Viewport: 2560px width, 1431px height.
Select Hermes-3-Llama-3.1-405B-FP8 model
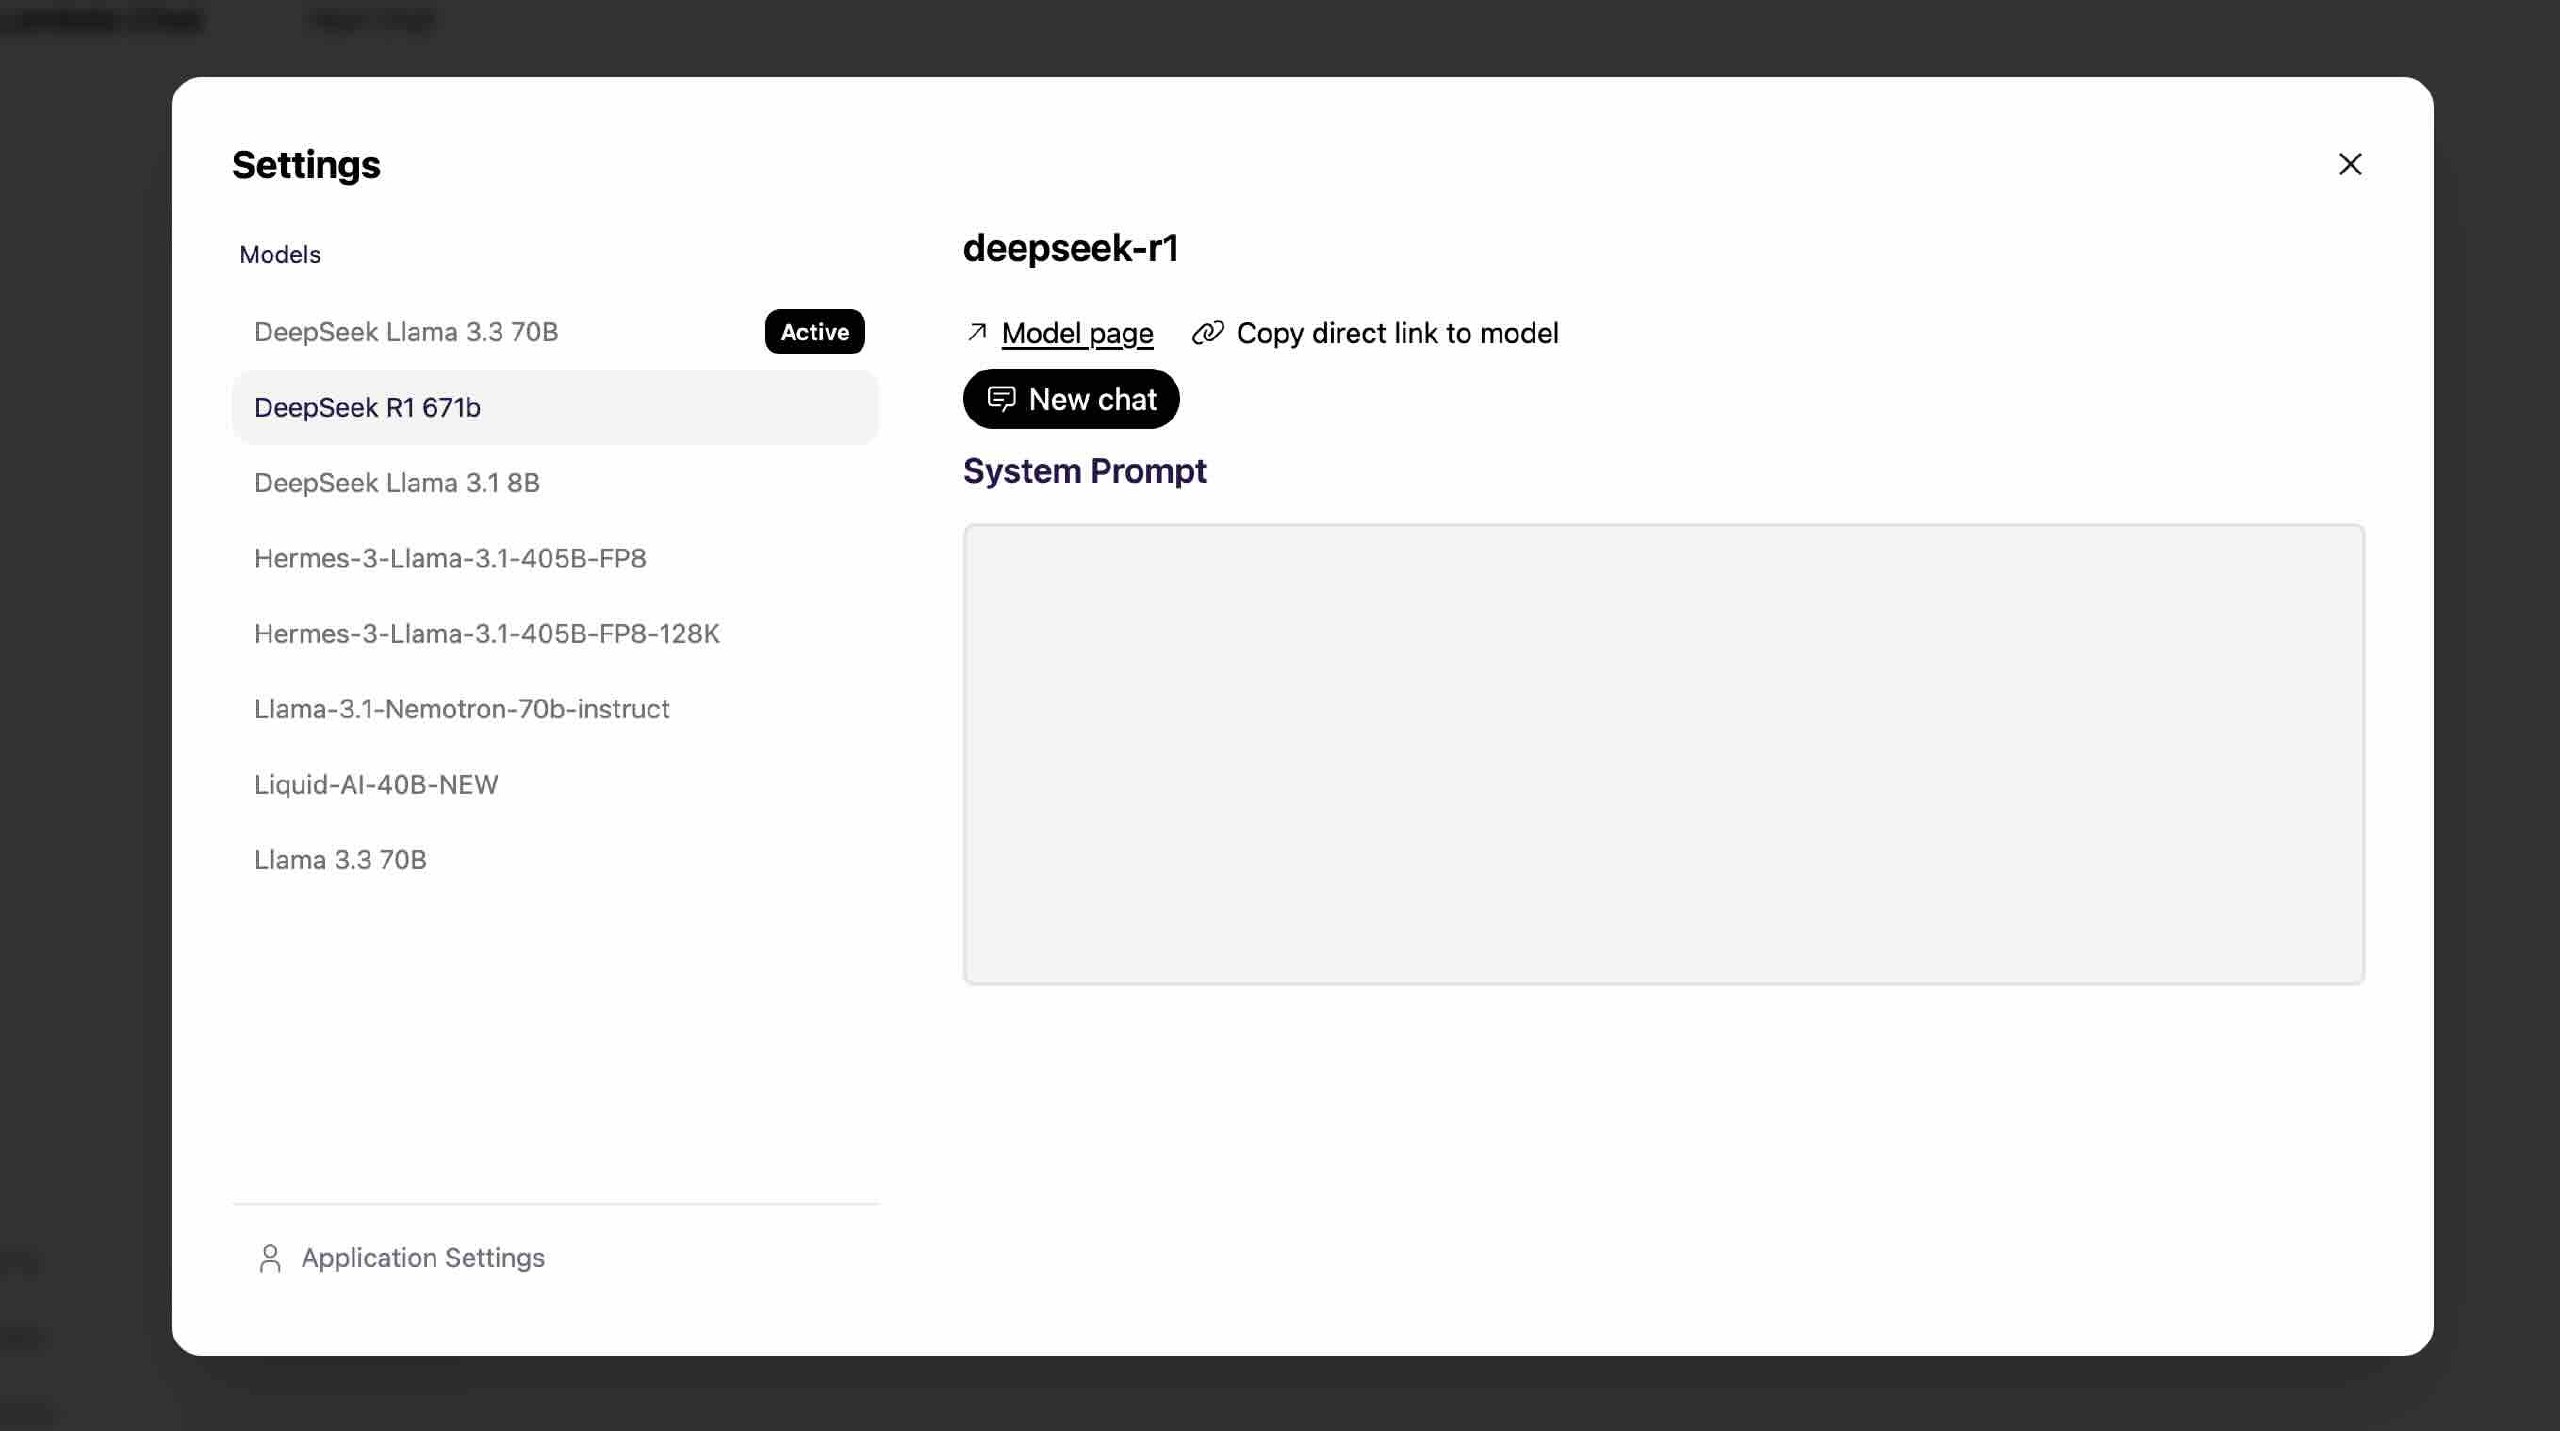[x=555, y=558]
